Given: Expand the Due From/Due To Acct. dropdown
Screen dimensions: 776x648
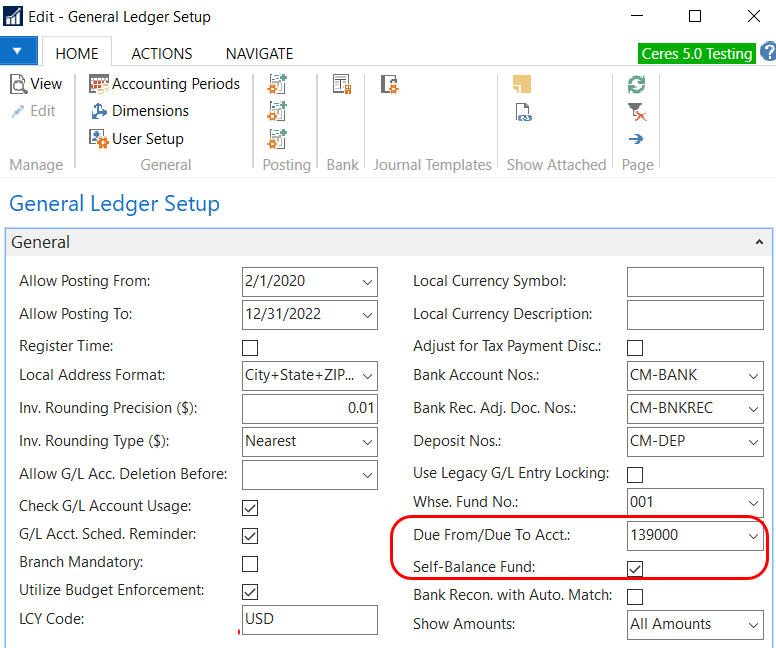Looking at the screenshot, I should 753,536.
